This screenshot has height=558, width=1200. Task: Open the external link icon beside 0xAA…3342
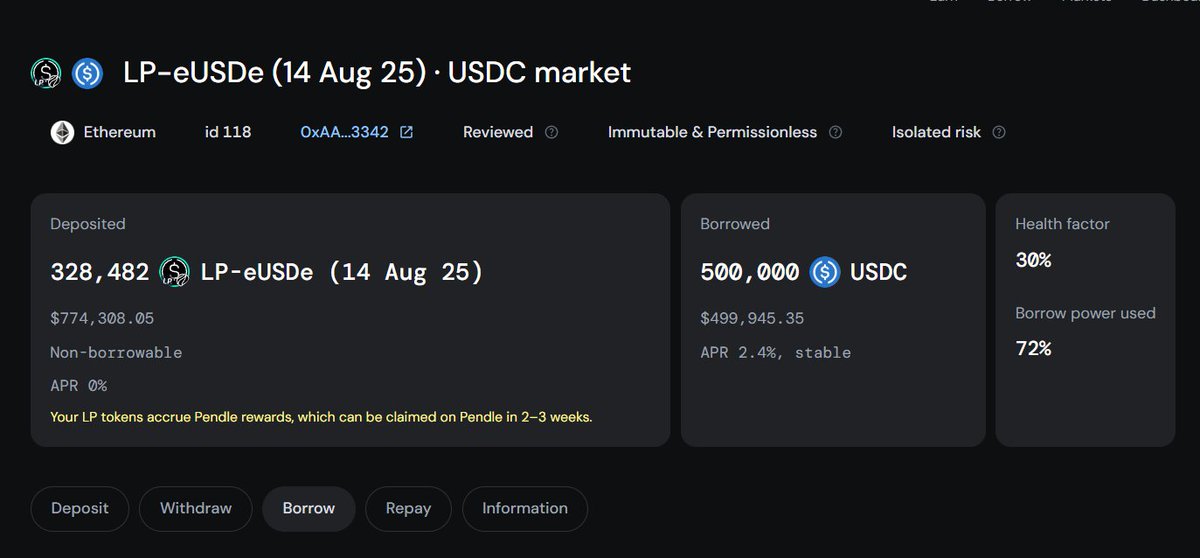click(406, 132)
